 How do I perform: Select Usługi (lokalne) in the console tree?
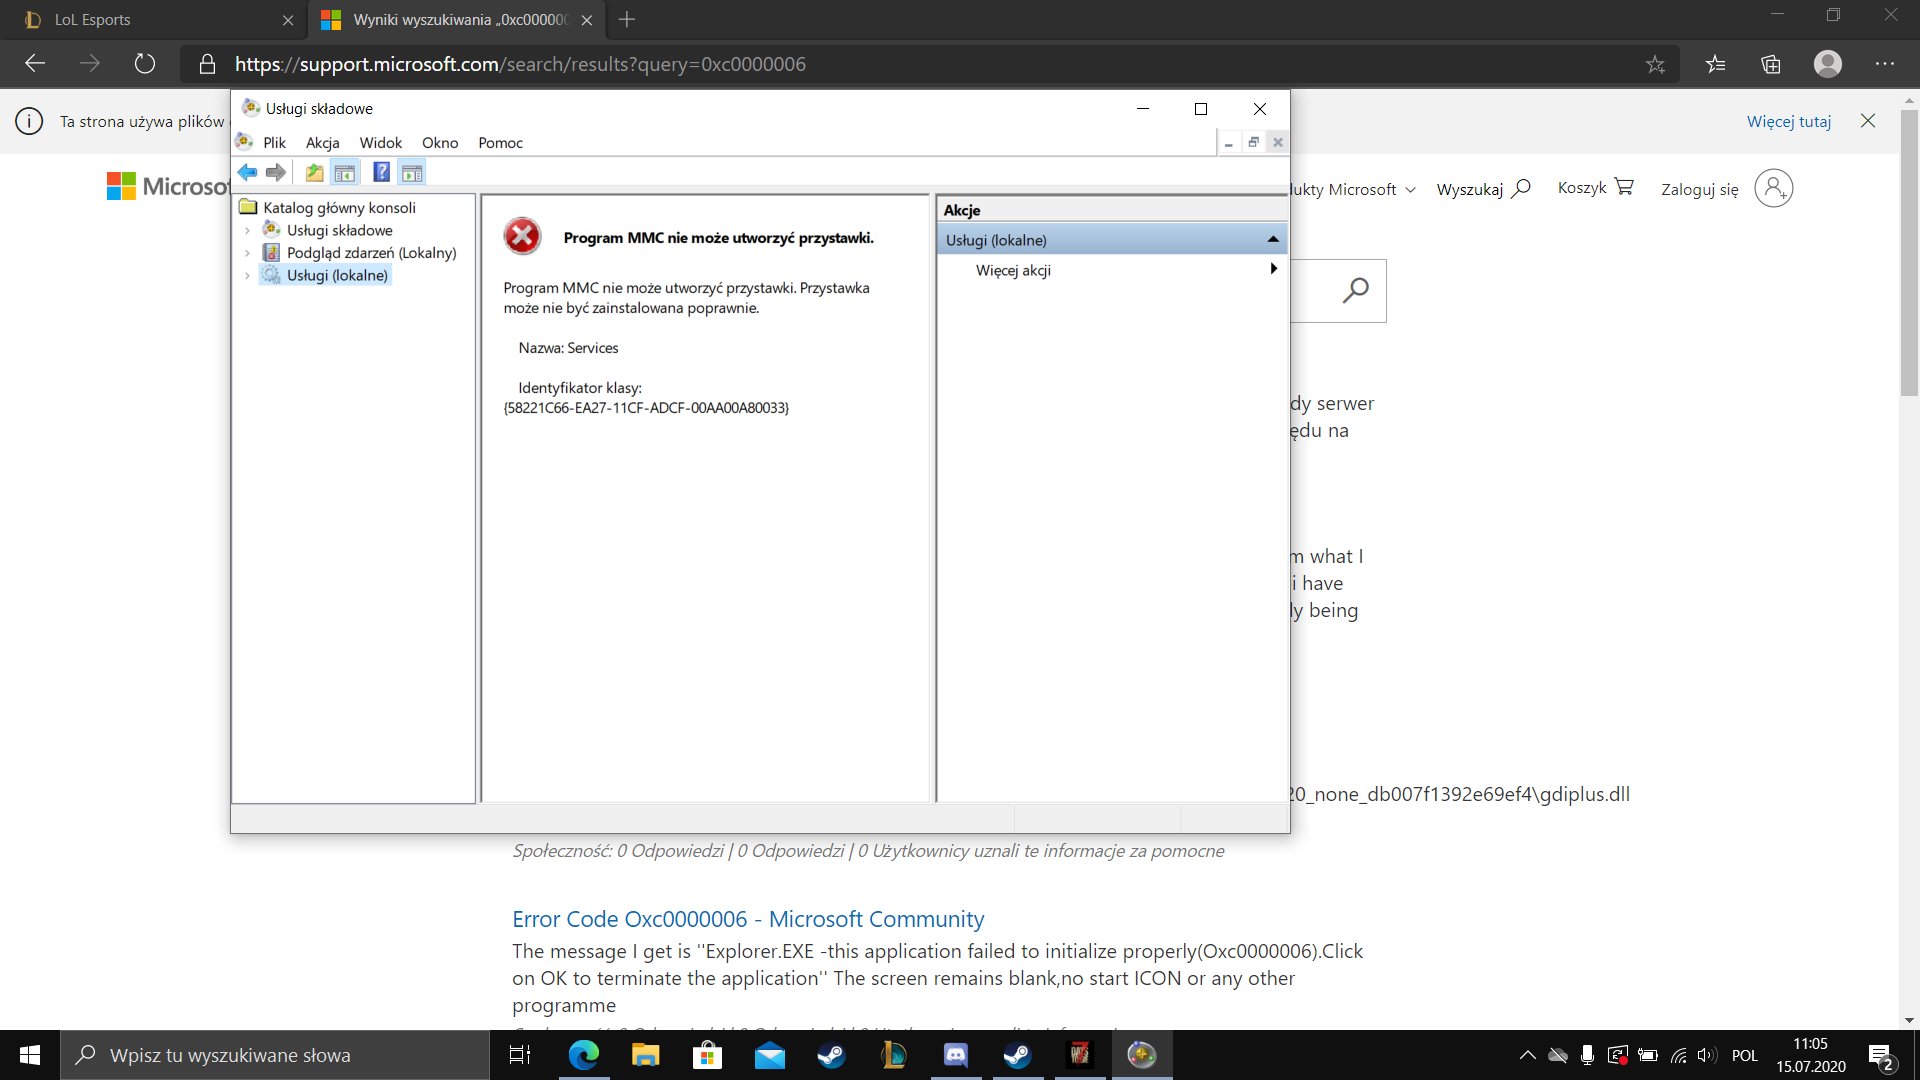point(337,275)
